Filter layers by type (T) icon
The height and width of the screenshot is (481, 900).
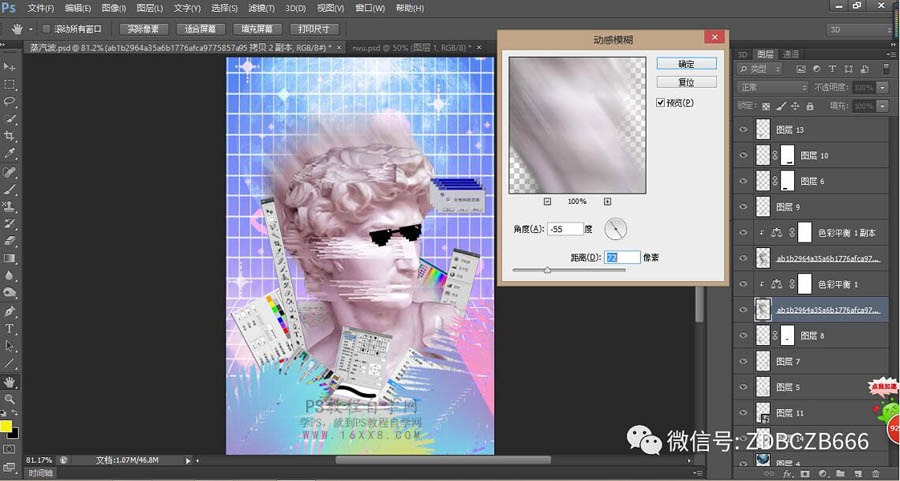pos(832,69)
